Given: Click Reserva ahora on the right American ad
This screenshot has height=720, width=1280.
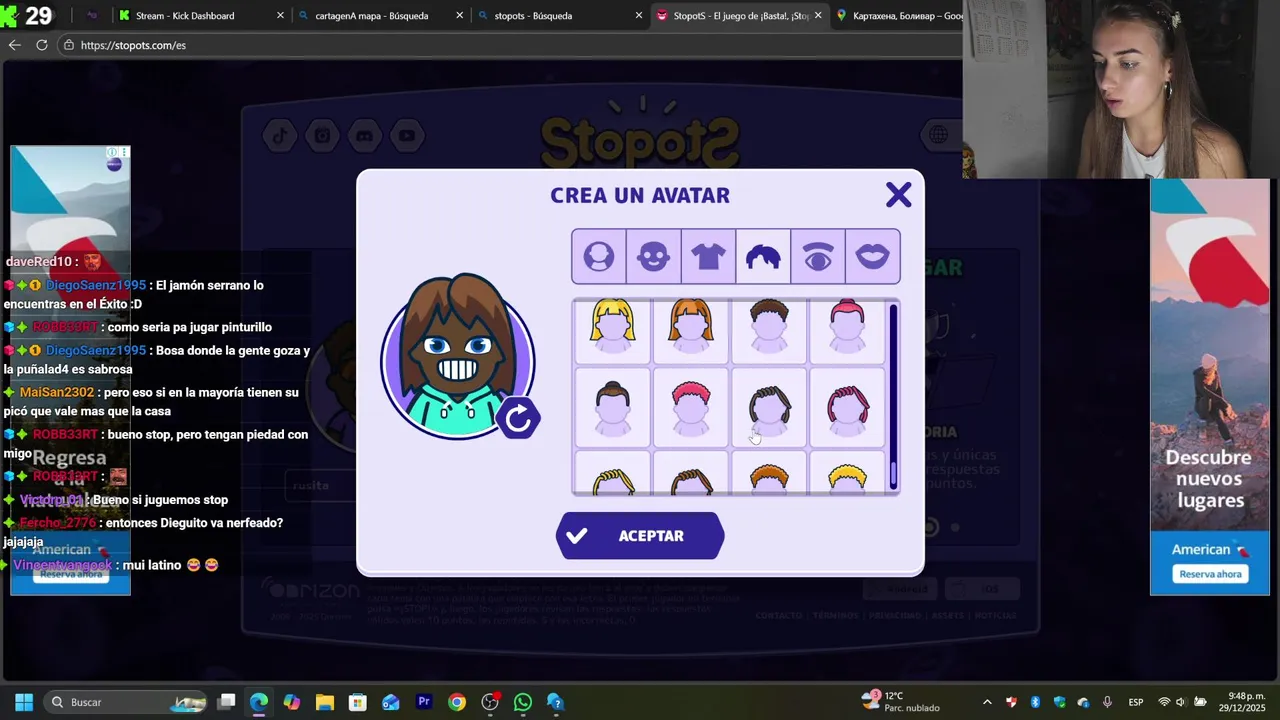Looking at the screenshot, I should tap(1210, 574).
